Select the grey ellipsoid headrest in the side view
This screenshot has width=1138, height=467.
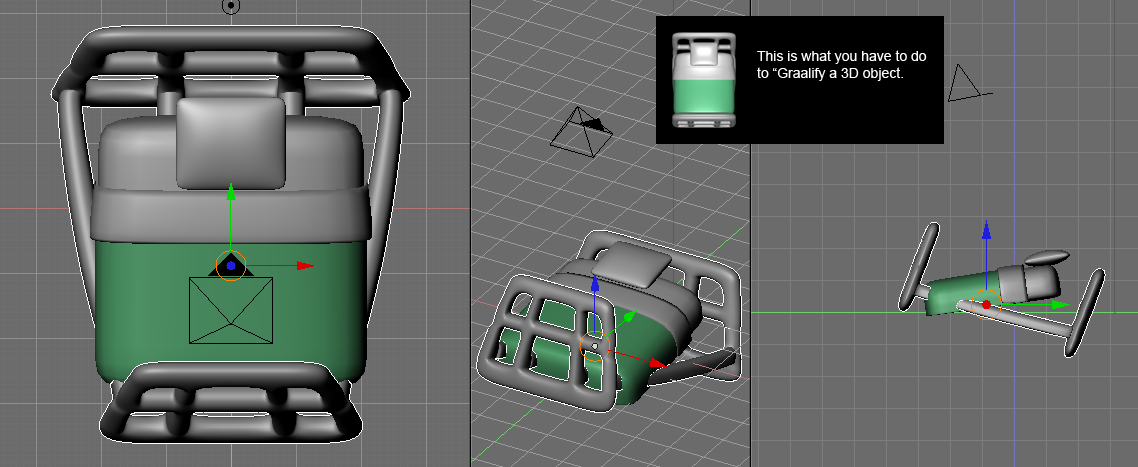(x=1046, y=259)
